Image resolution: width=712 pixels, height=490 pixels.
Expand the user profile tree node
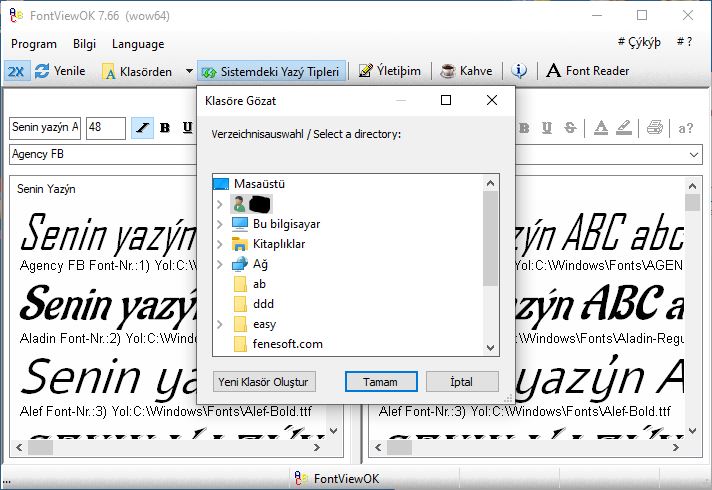click(220, 204)
